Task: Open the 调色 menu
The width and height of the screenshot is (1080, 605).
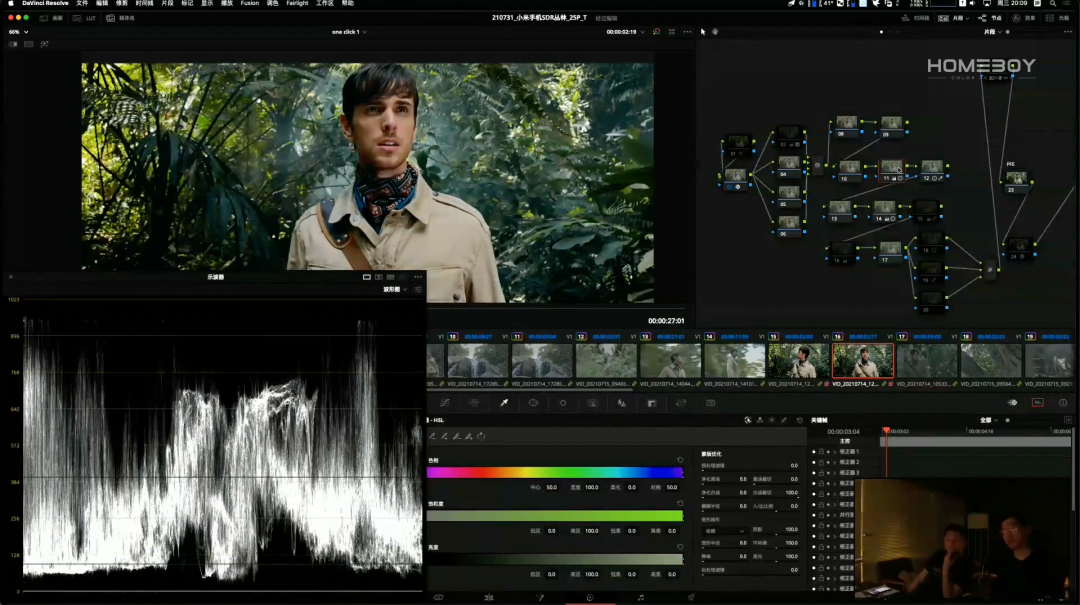Action: point(272,4)
